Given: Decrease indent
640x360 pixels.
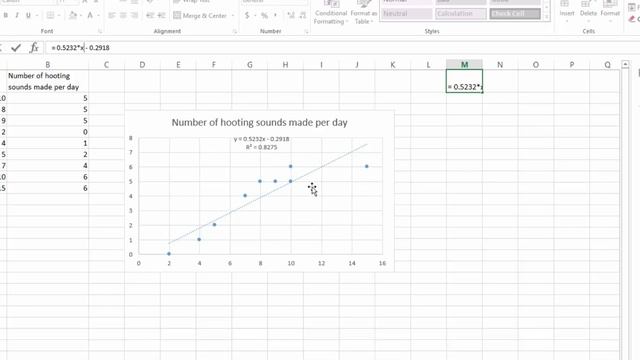Looking at the screenshot, I should [150, 16].
